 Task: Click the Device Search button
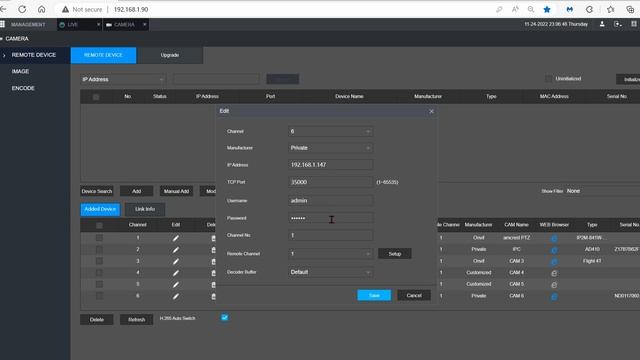tap(97, 191)
